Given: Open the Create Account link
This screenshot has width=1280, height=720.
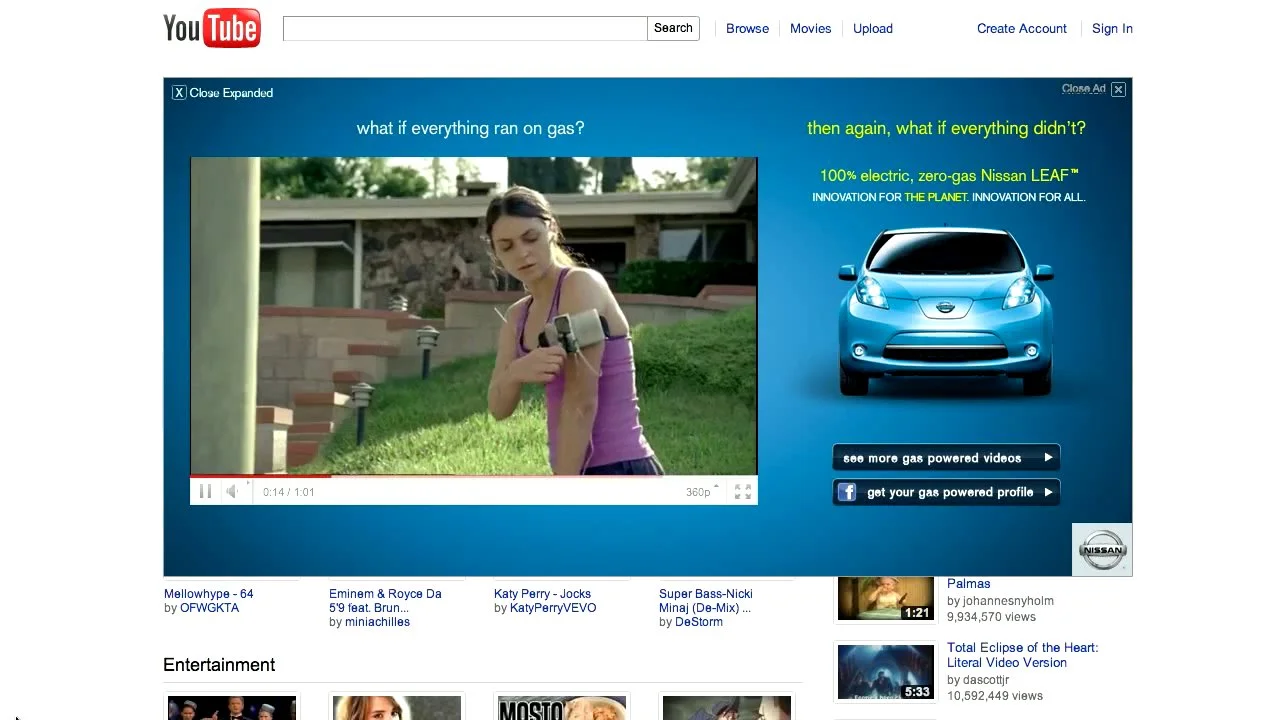Looking at the screenshot, I should (x=1021, y=28).
